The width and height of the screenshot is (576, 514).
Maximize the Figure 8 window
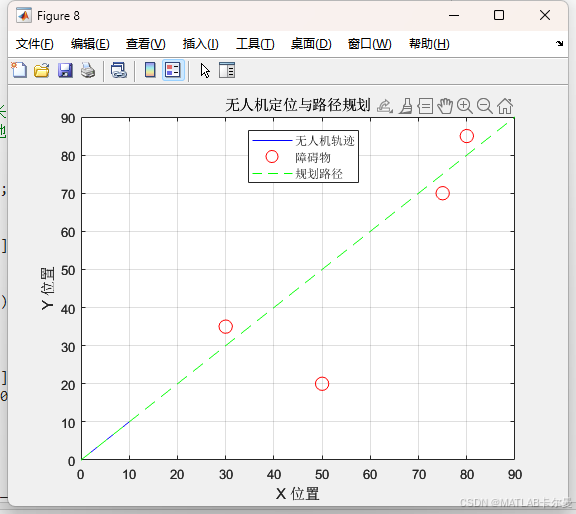pos(499,15)
